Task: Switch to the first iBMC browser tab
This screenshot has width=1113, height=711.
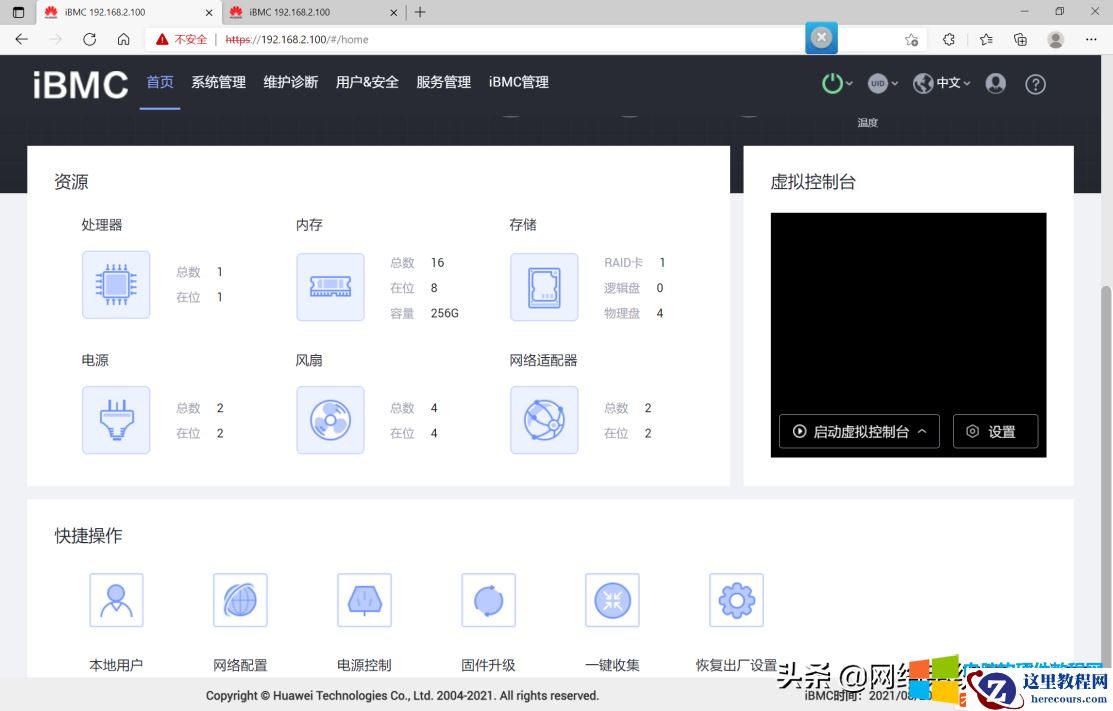Action: tap(128, 12)
